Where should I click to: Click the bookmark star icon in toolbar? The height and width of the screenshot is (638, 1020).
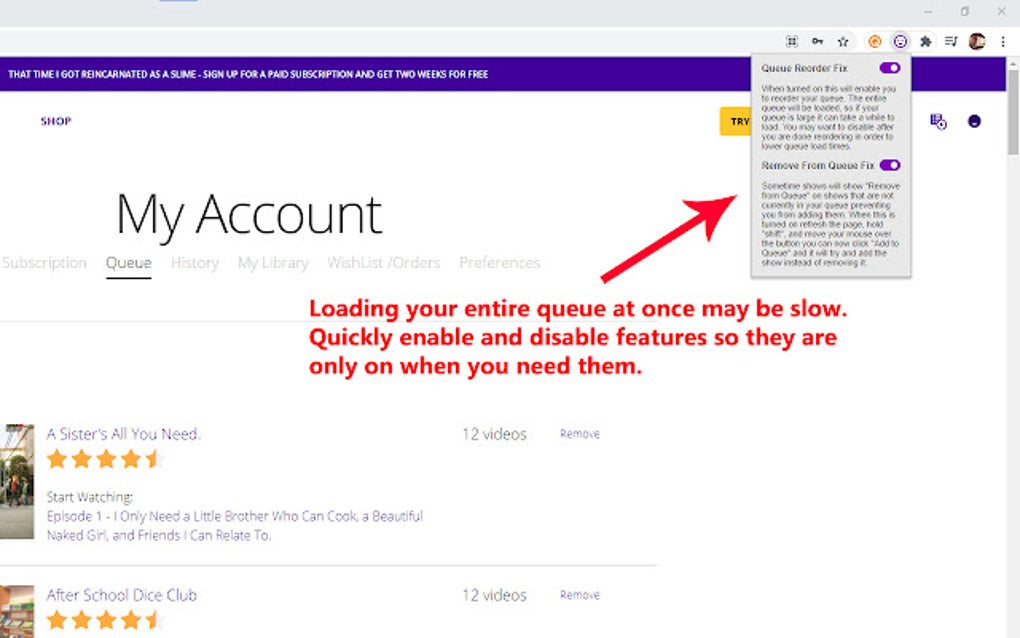point(843,42)
